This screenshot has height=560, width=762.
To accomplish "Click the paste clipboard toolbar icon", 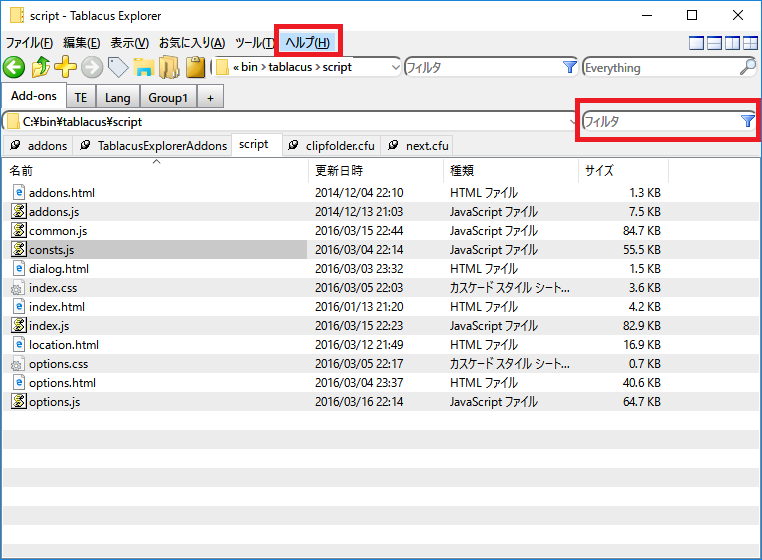I will tap(195, 67).
